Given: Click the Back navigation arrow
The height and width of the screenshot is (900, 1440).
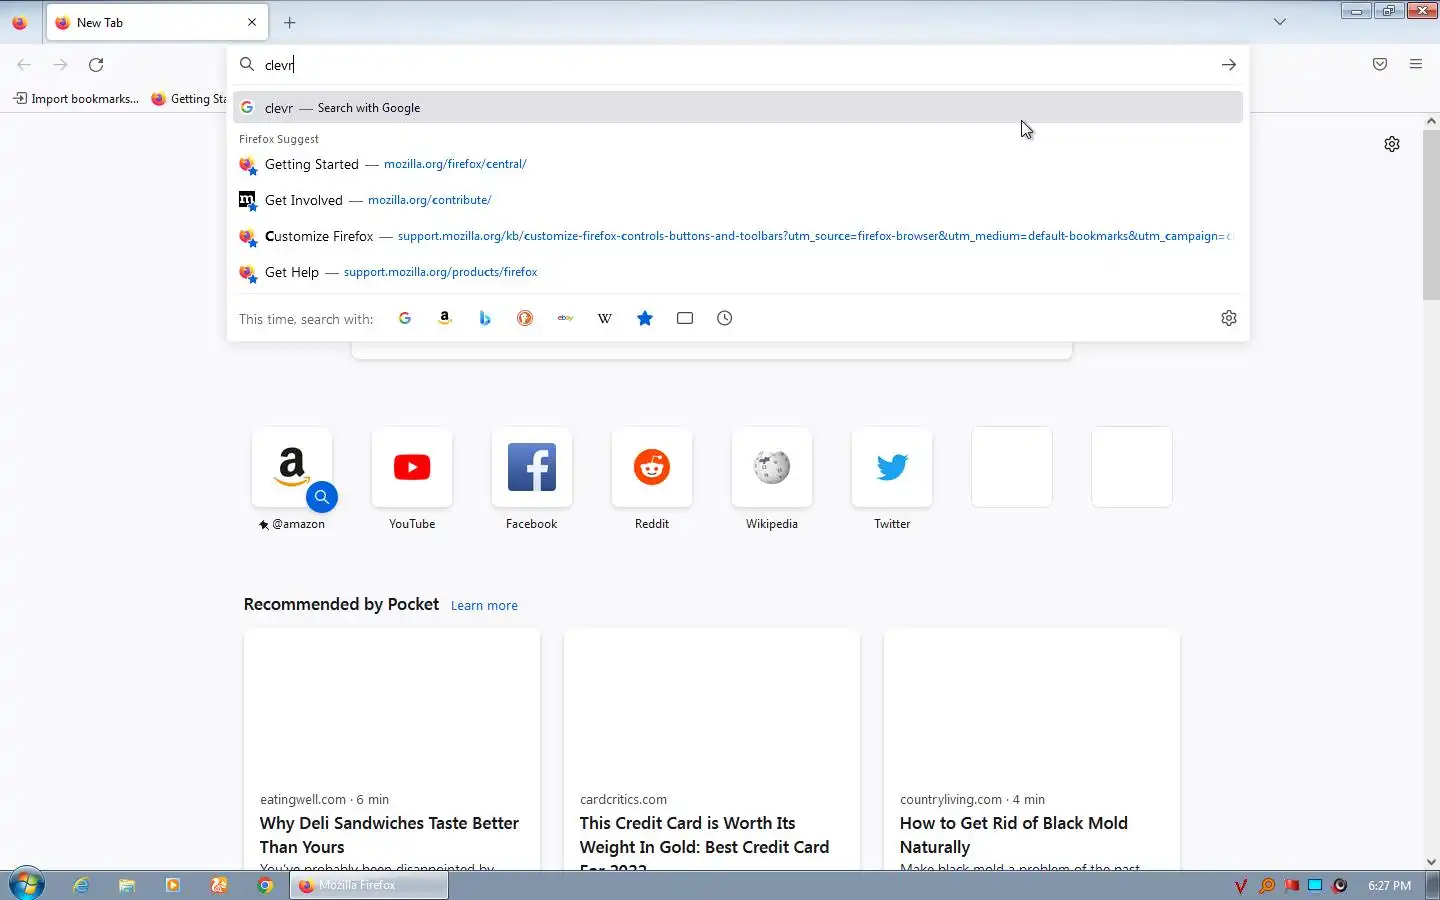Looking at the screenshot, I should (24, 65).
